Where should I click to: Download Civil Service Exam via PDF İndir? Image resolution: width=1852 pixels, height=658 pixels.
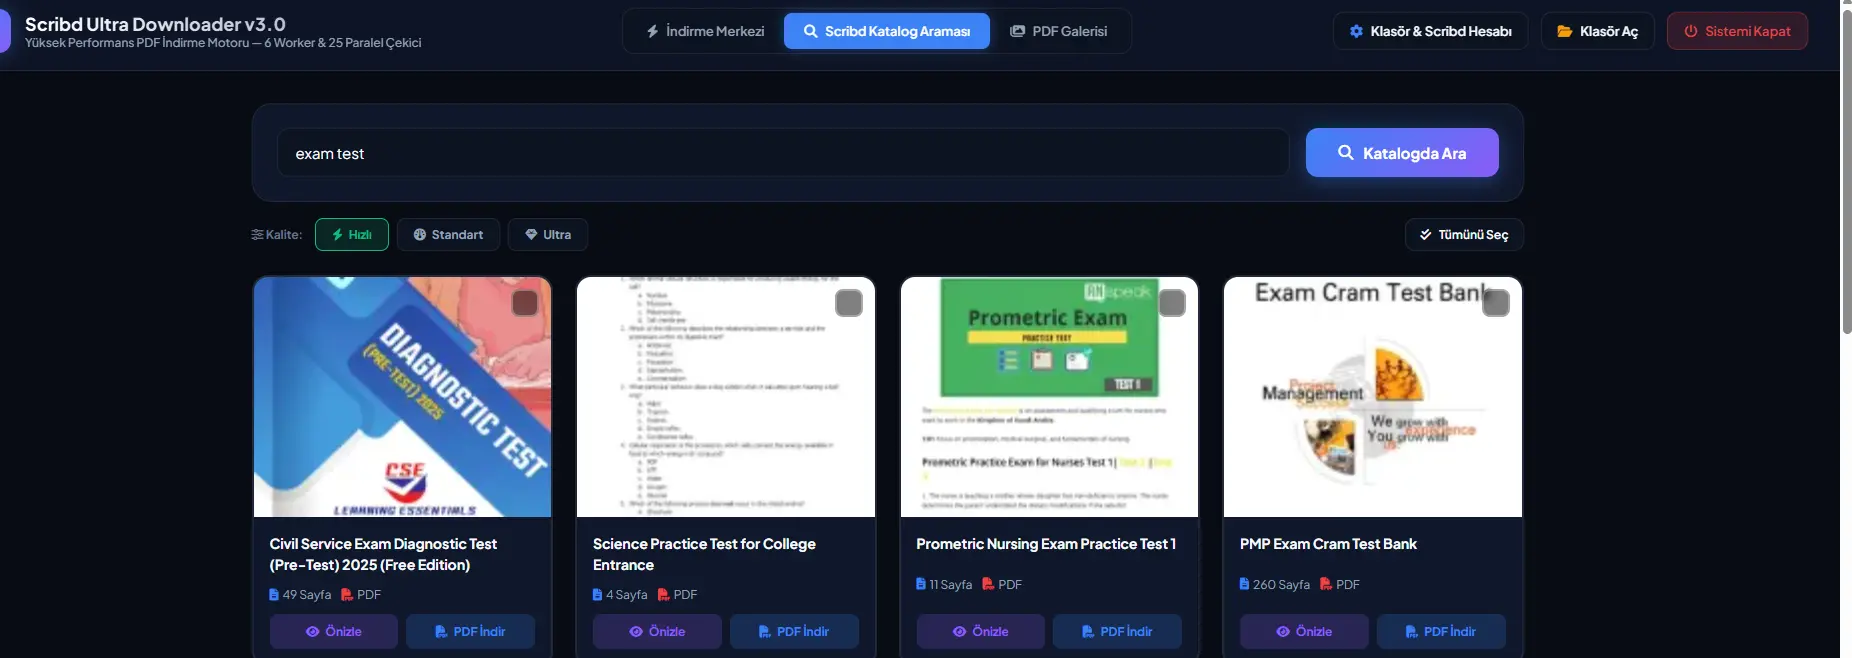click(470, 631)
